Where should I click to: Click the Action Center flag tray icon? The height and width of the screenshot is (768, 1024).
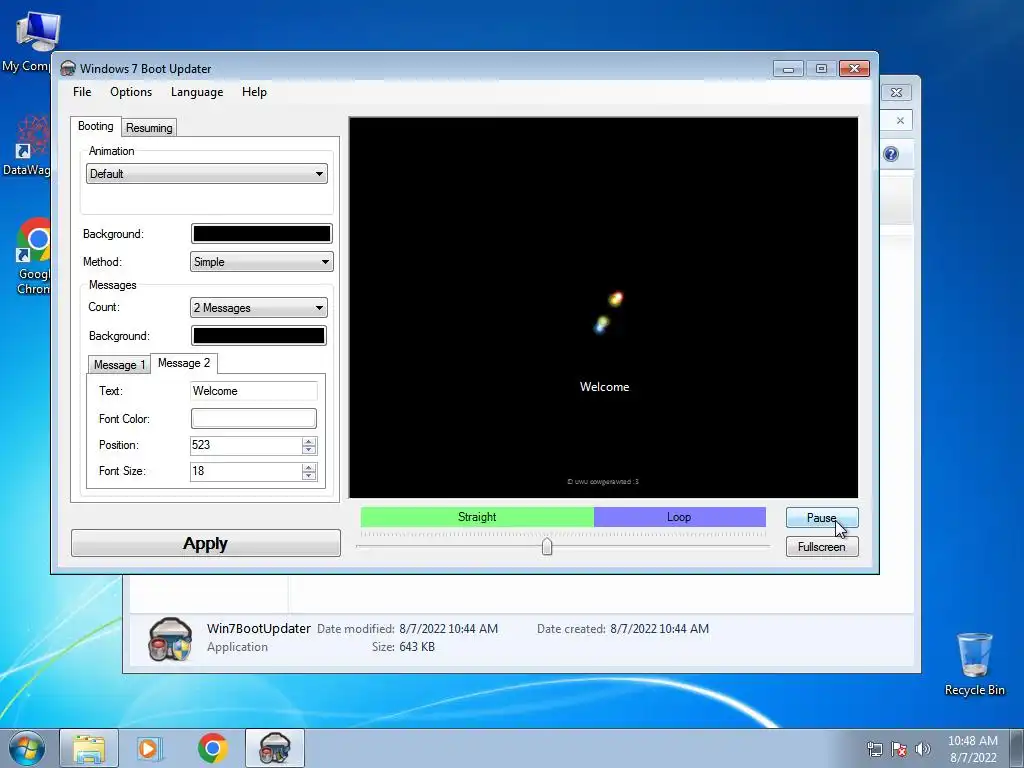pyautogui.click(x=899, y=749)
